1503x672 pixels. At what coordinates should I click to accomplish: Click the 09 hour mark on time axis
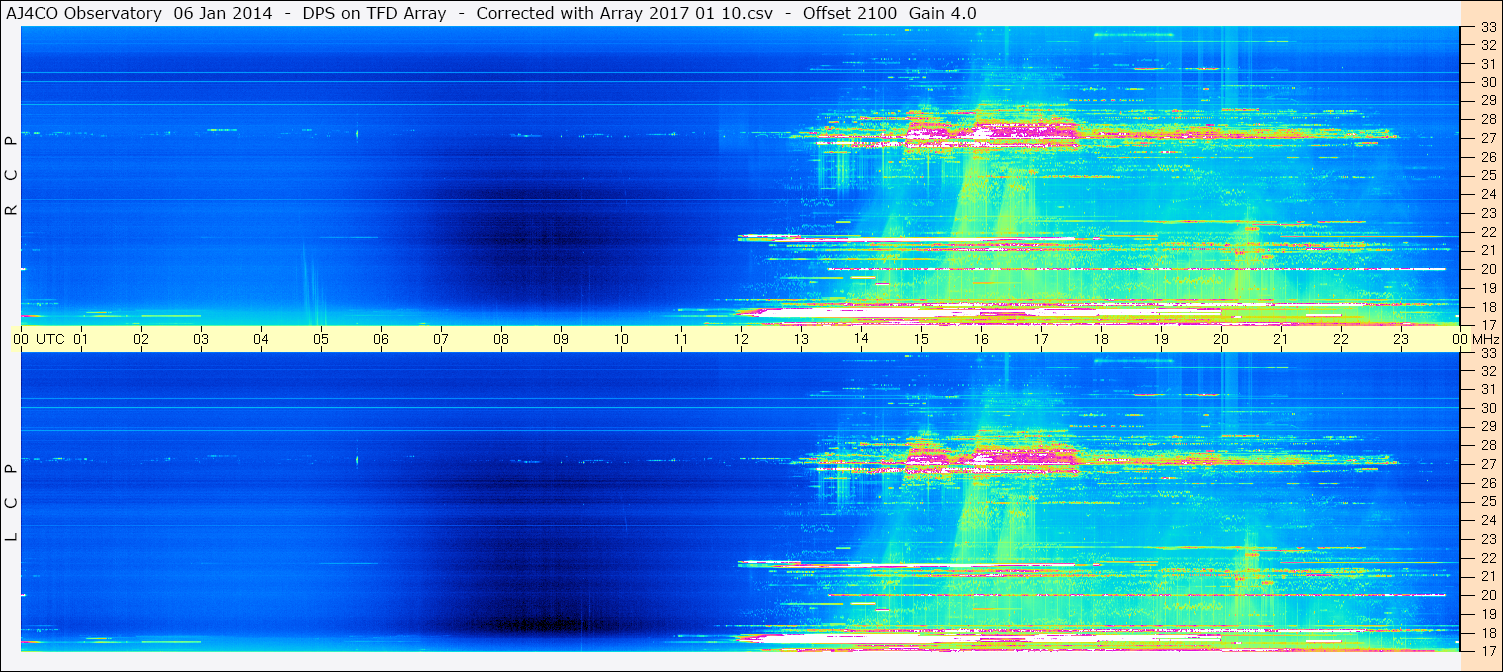click(x=561, y=339)
